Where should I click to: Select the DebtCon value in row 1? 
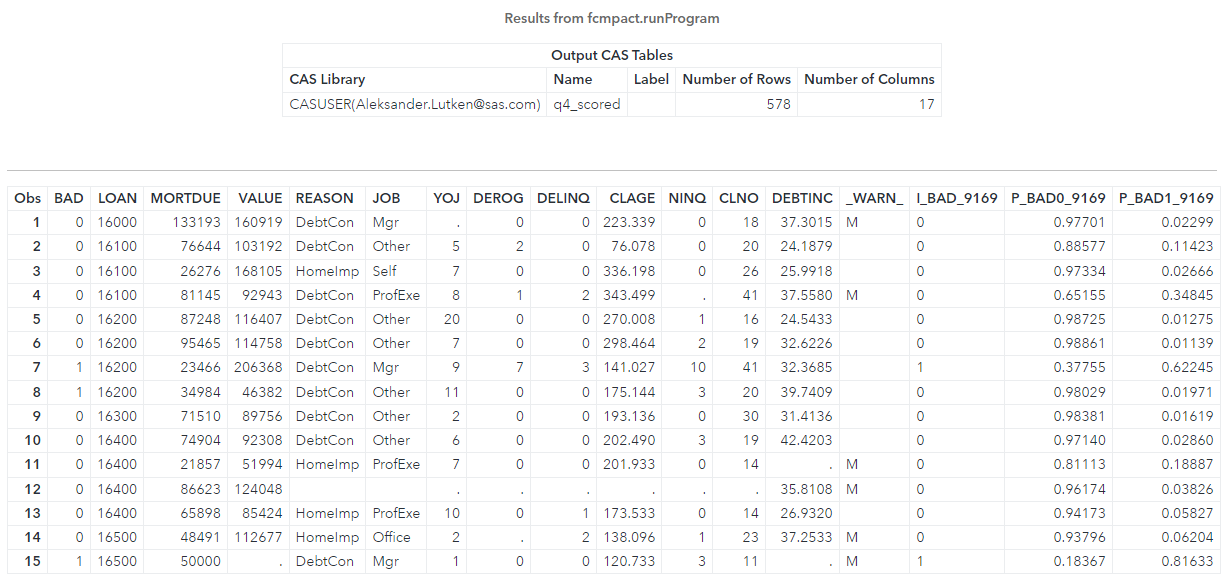pos(324,222)
